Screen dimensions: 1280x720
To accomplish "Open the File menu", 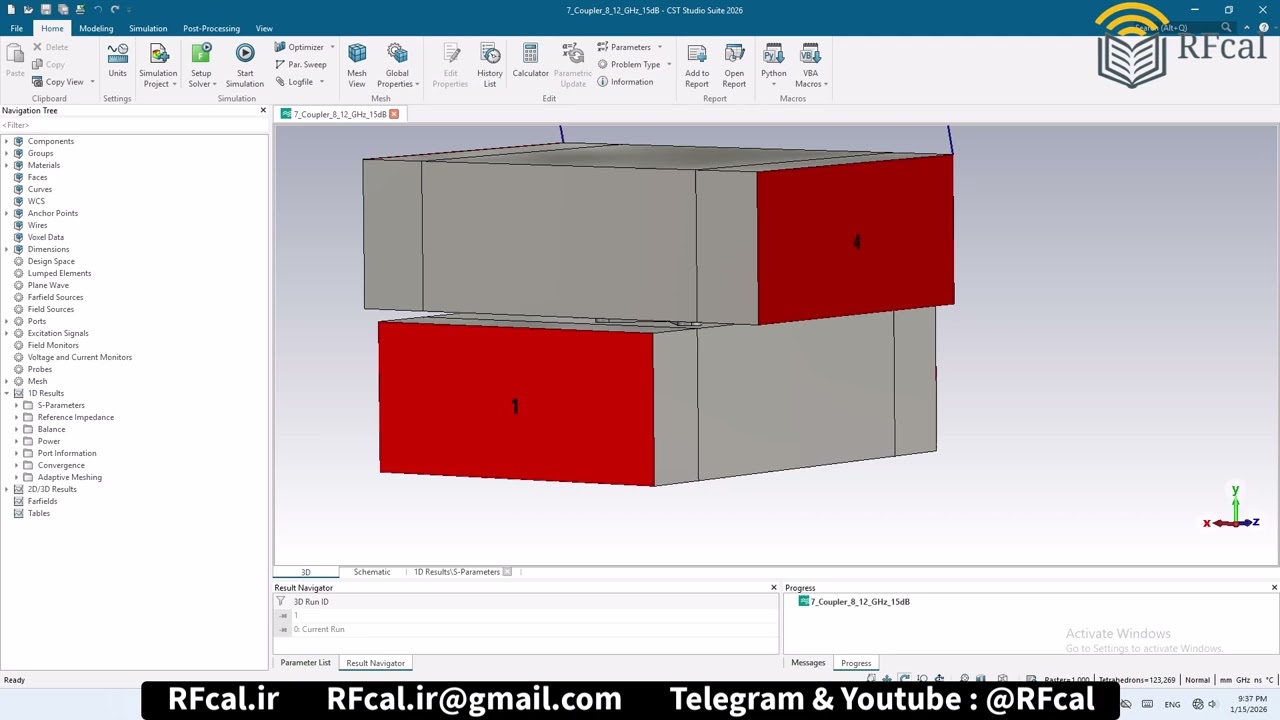I will (x=17, y=28).
